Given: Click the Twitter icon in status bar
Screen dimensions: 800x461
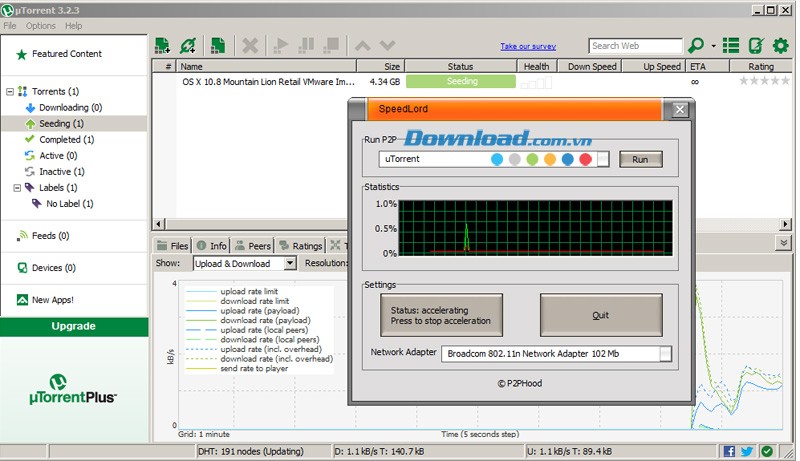Looking at the screenshot, I should point(747,451).
